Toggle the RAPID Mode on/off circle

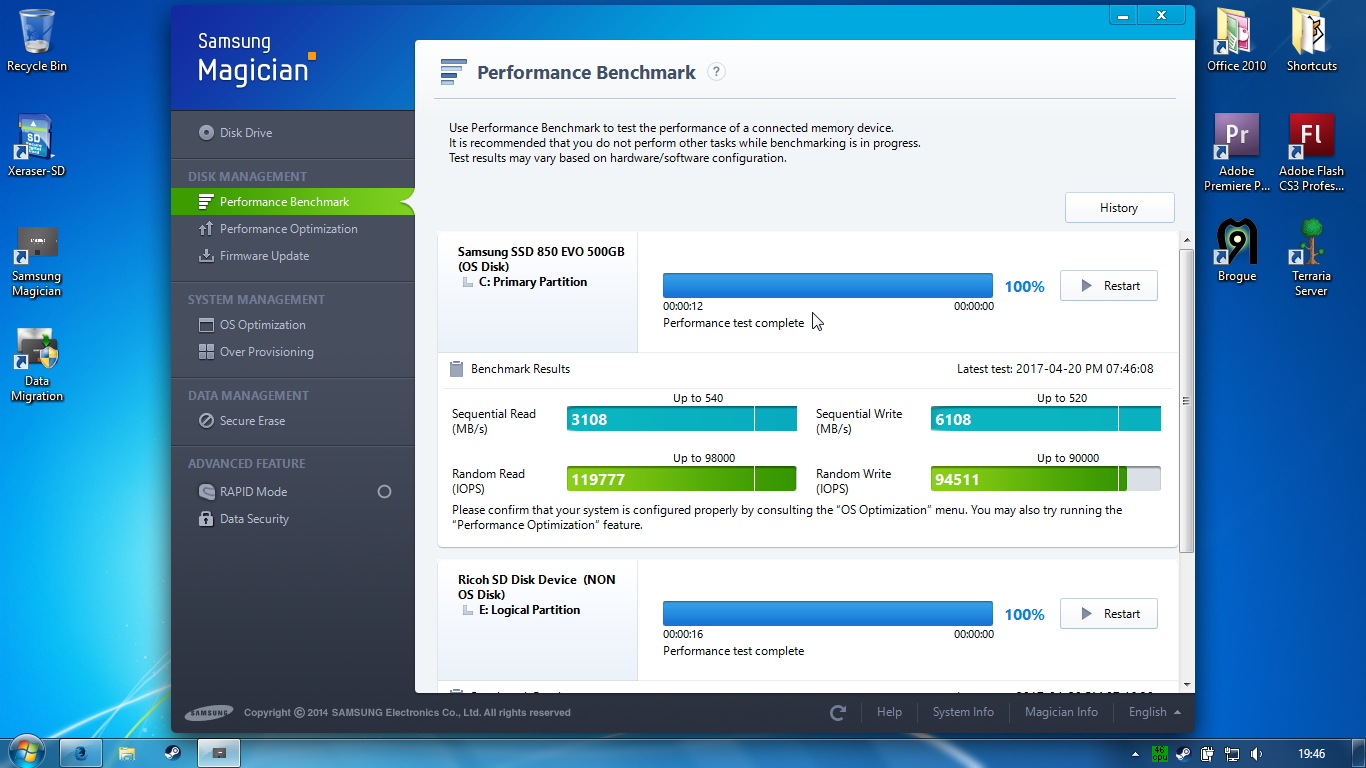[x=384, y=492]
